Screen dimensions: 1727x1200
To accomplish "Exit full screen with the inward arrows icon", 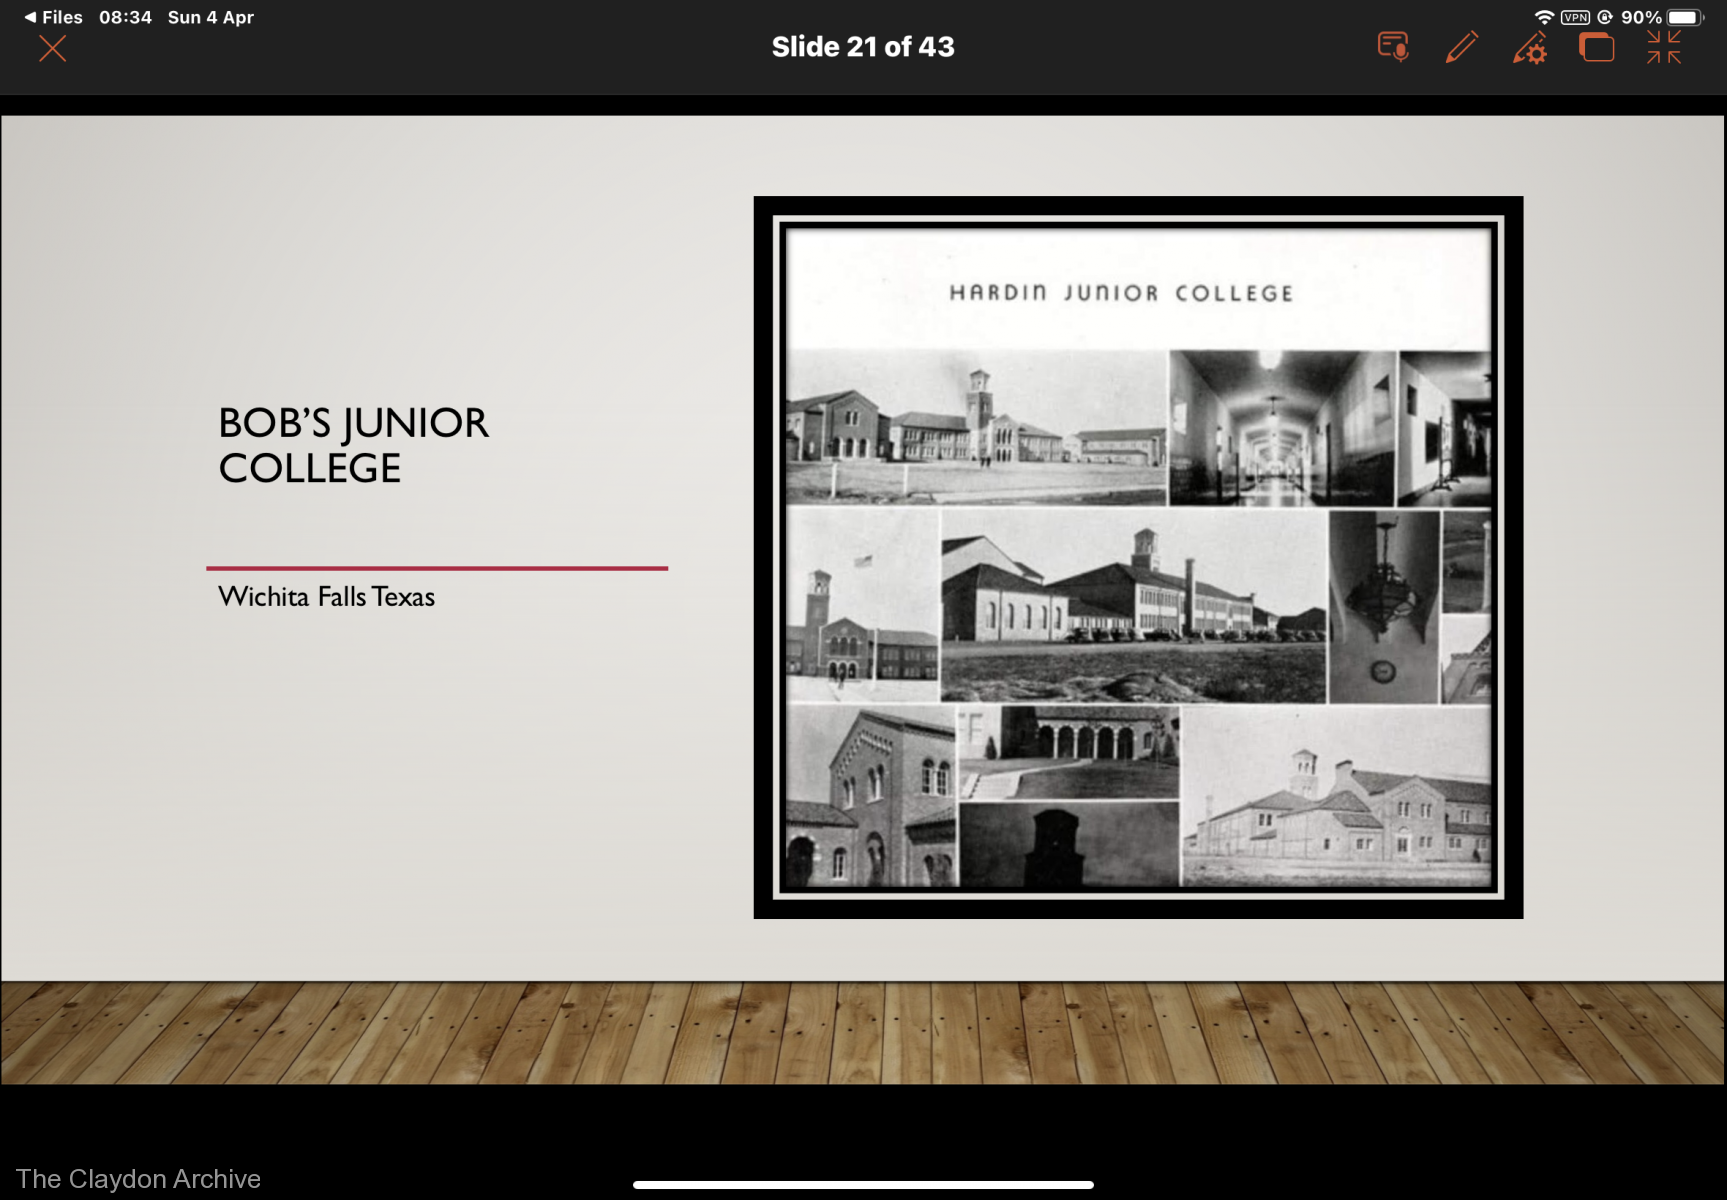I will [x=1664, y=47].
